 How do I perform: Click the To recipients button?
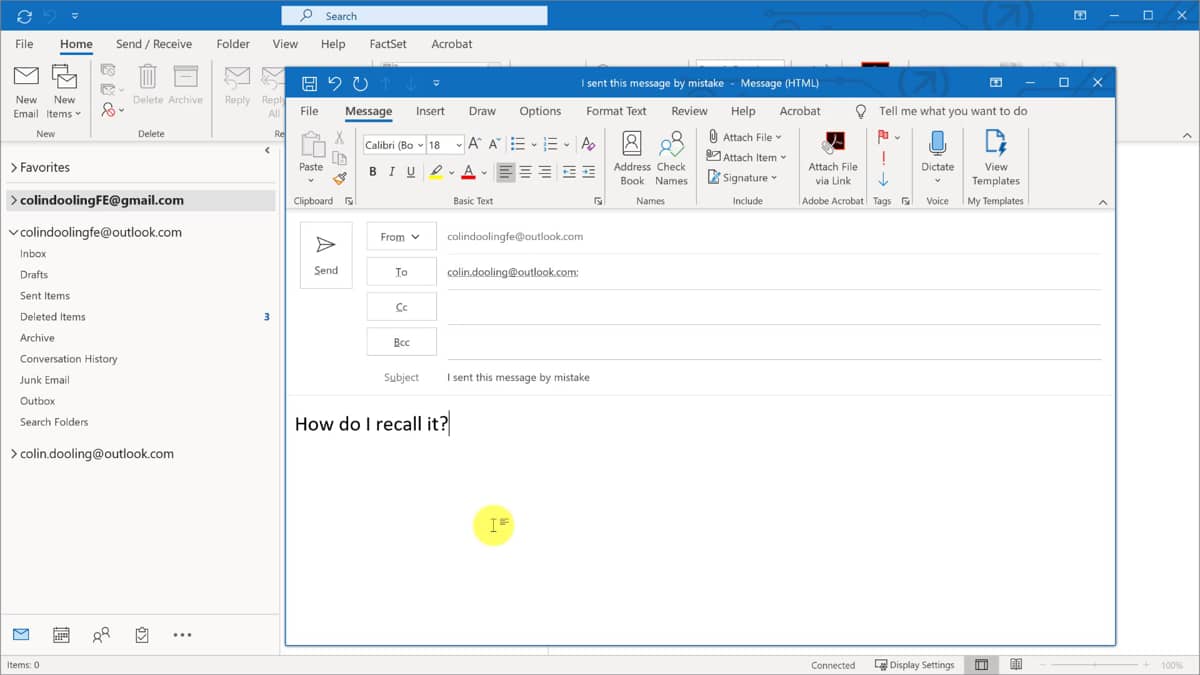point(401,272)
